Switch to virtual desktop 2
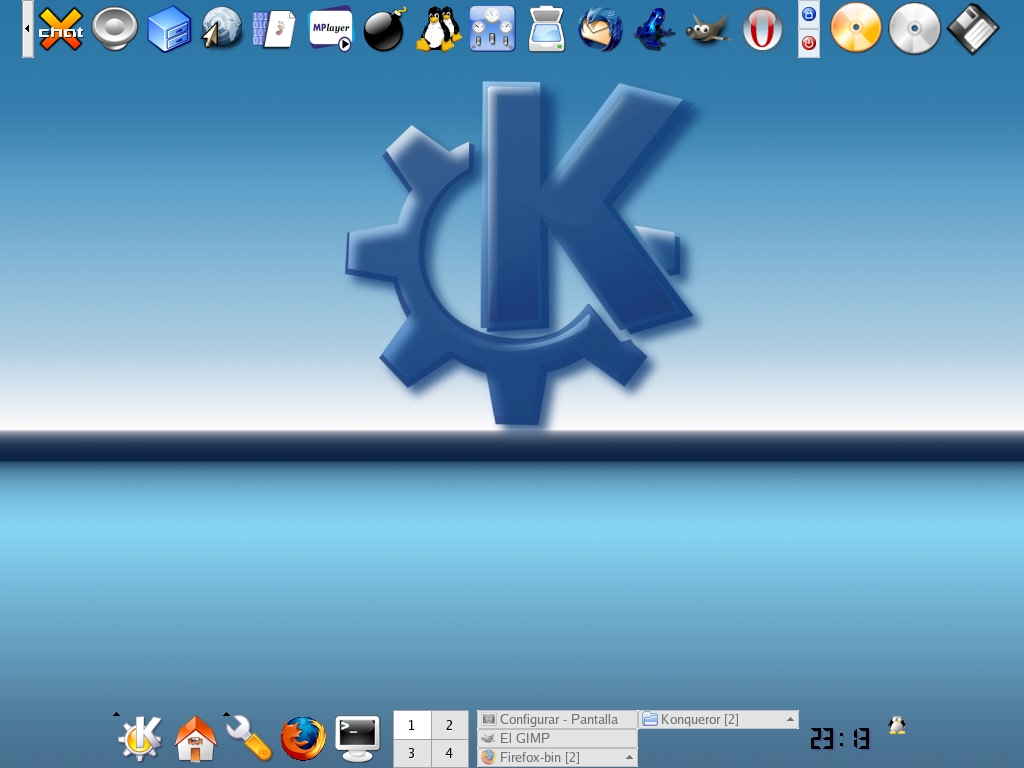 (449, 725)
